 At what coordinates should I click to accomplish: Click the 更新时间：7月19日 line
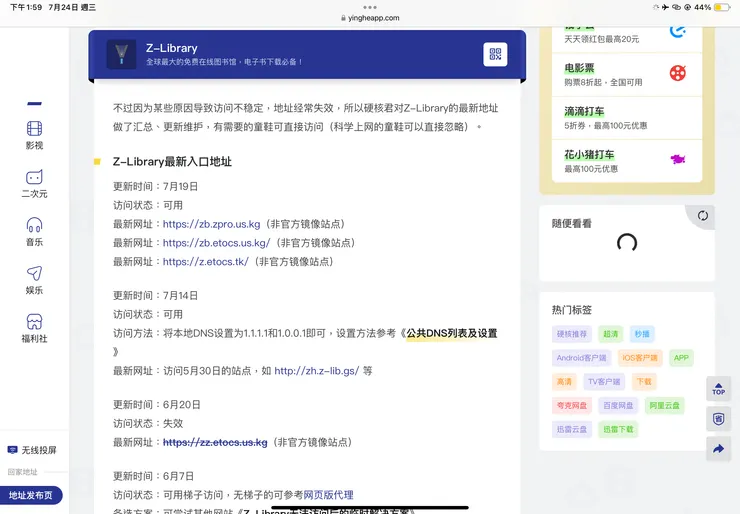[155, 186]
